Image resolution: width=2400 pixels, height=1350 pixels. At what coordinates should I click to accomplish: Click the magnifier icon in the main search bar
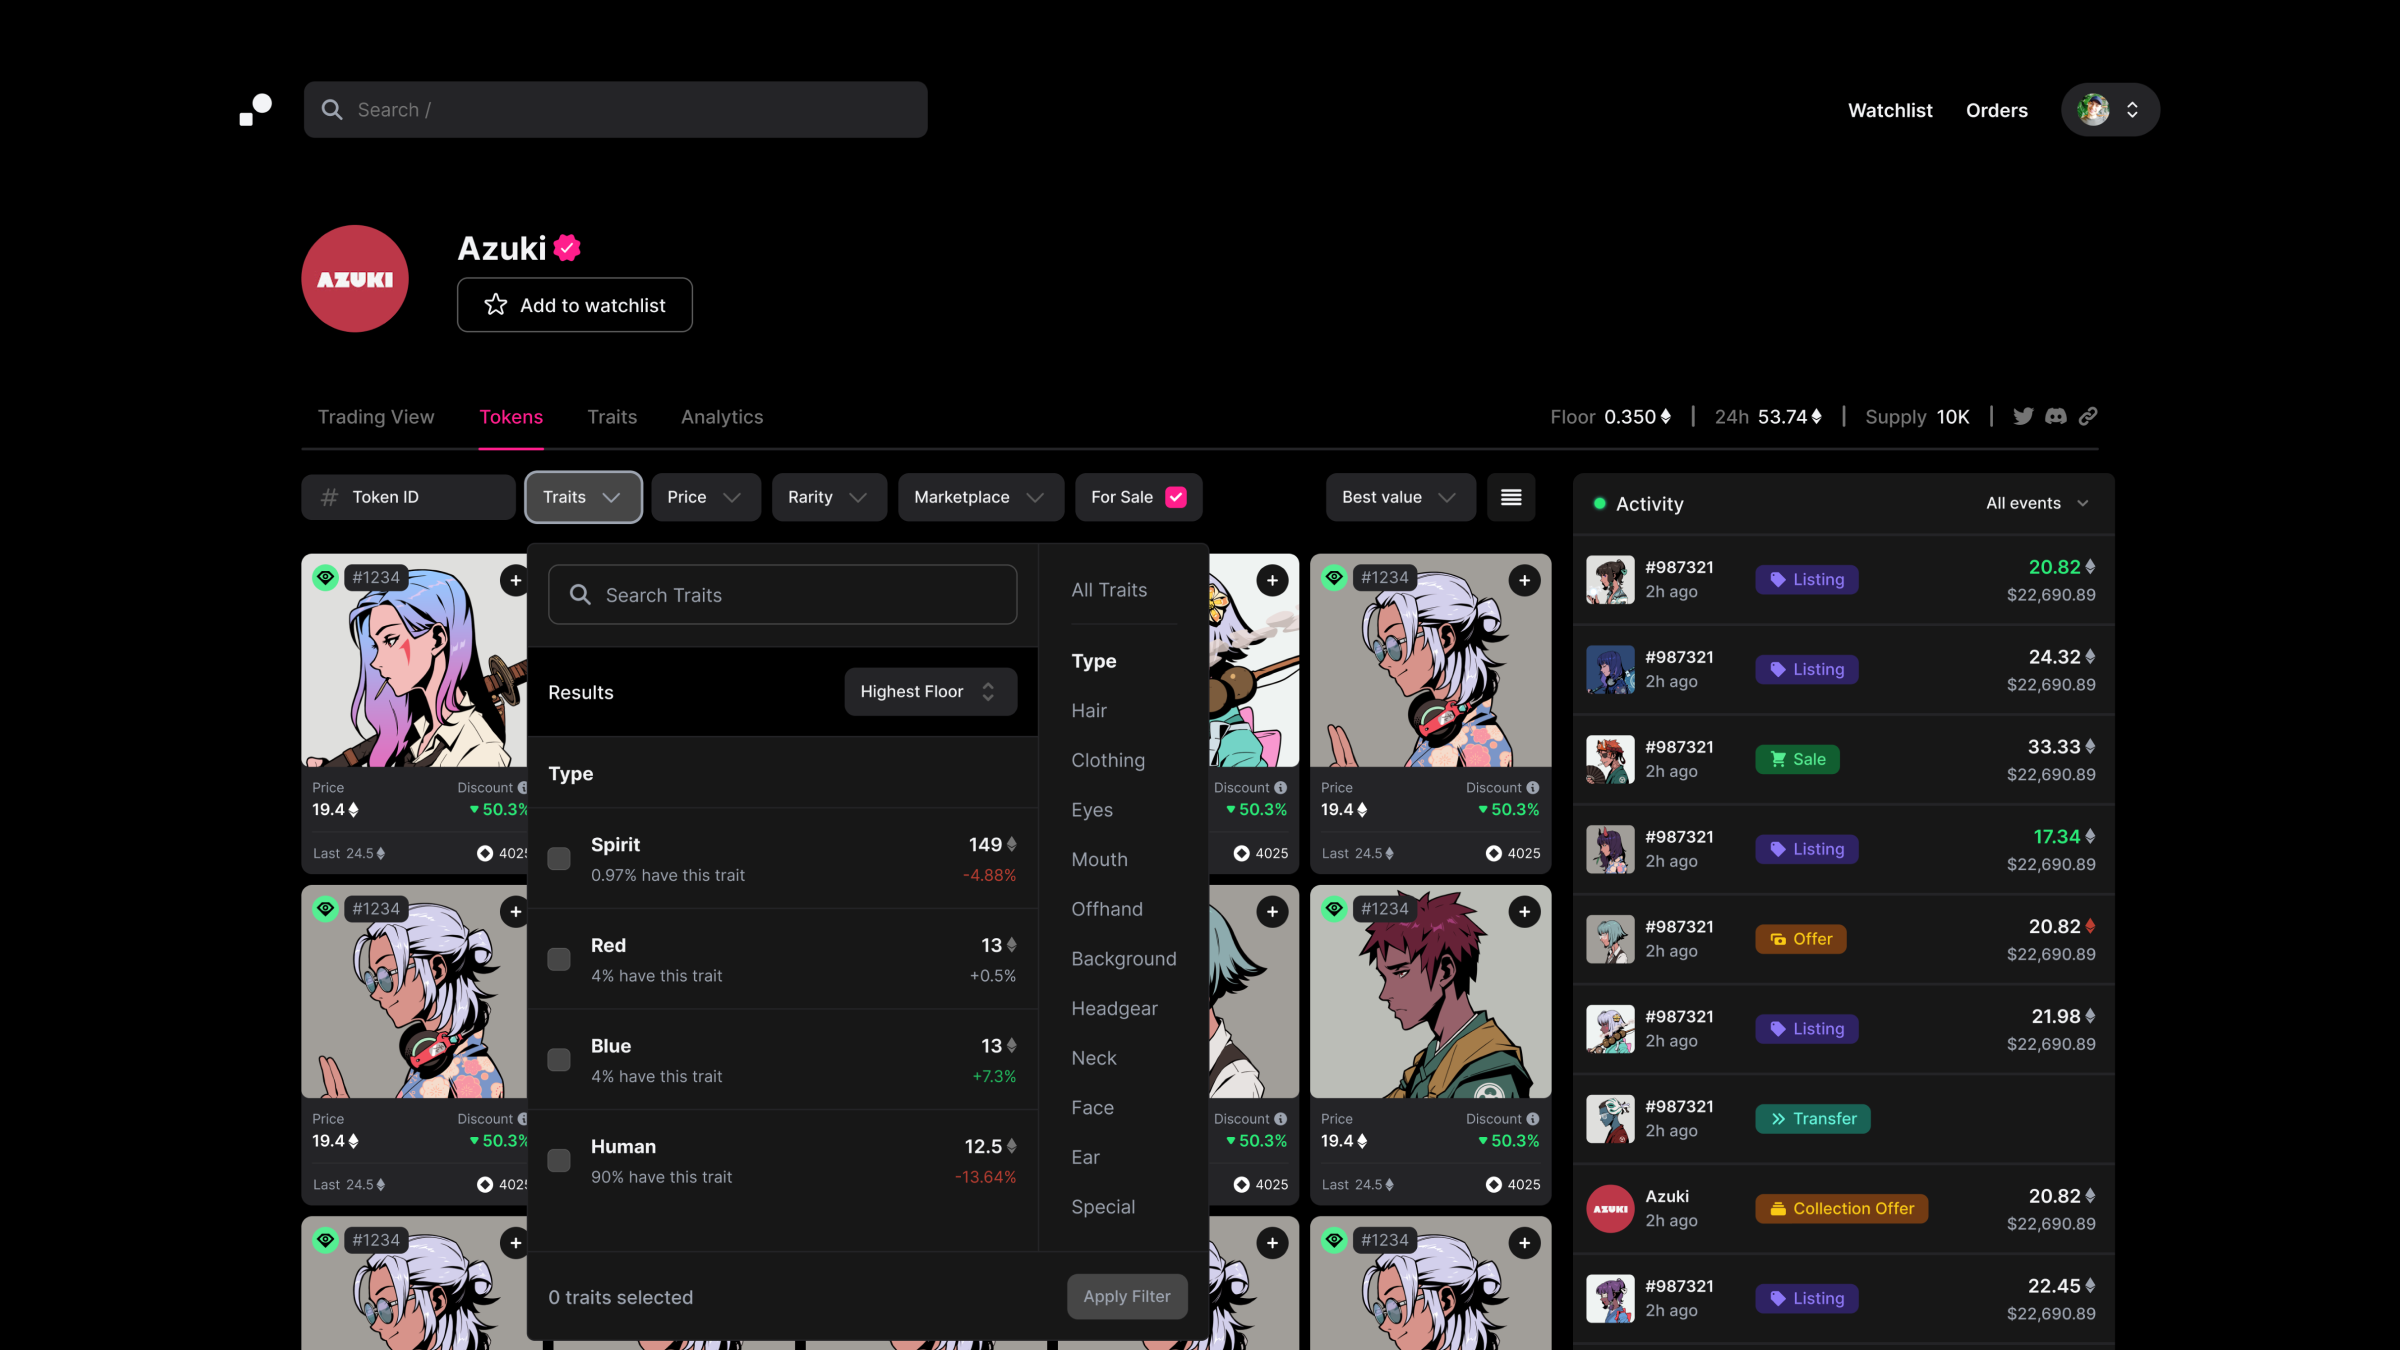click(x=332, y=110)
